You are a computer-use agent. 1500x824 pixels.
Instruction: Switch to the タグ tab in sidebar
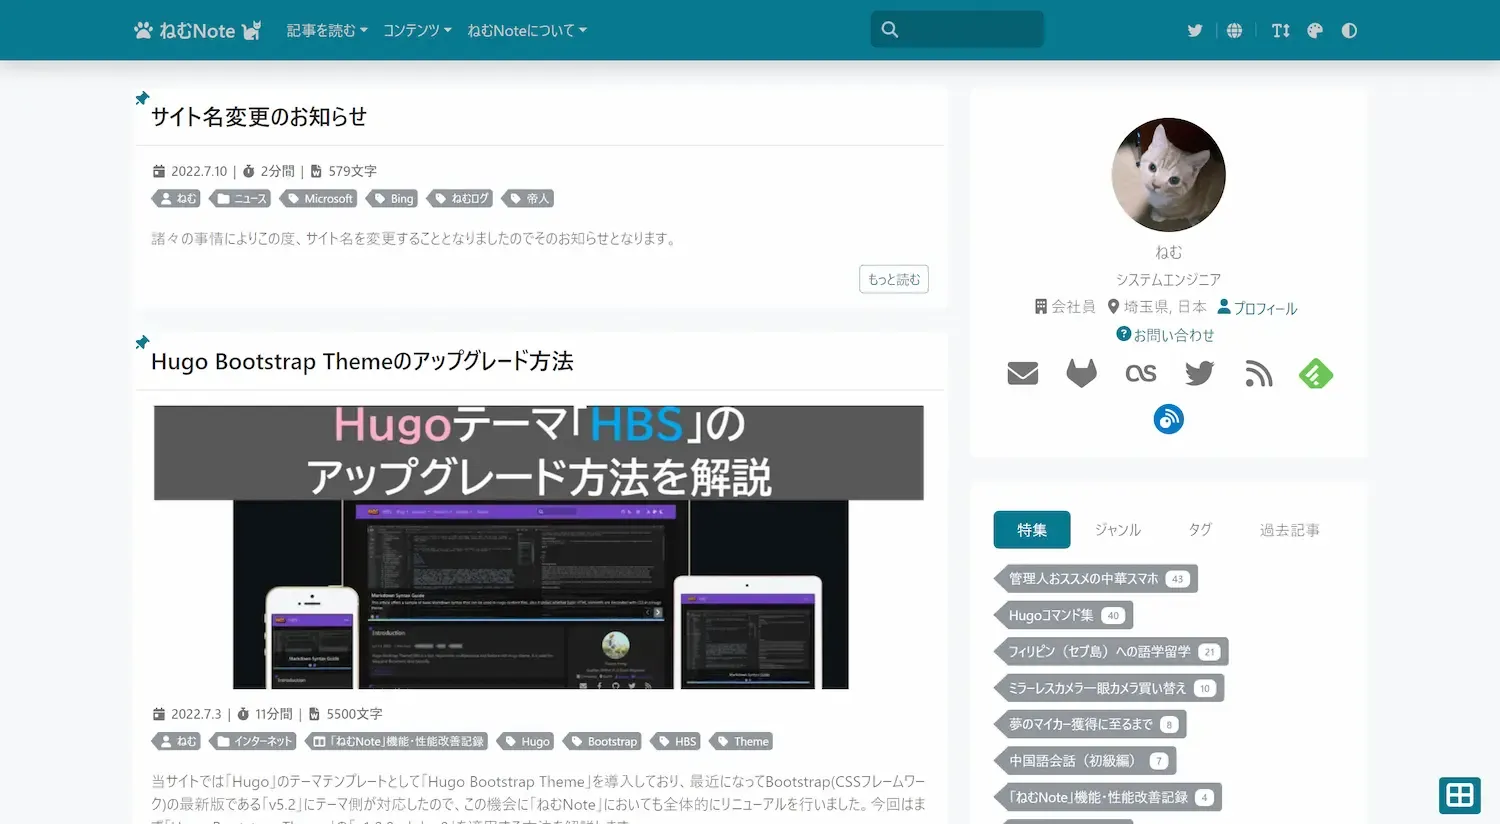tap(1199, 529)
